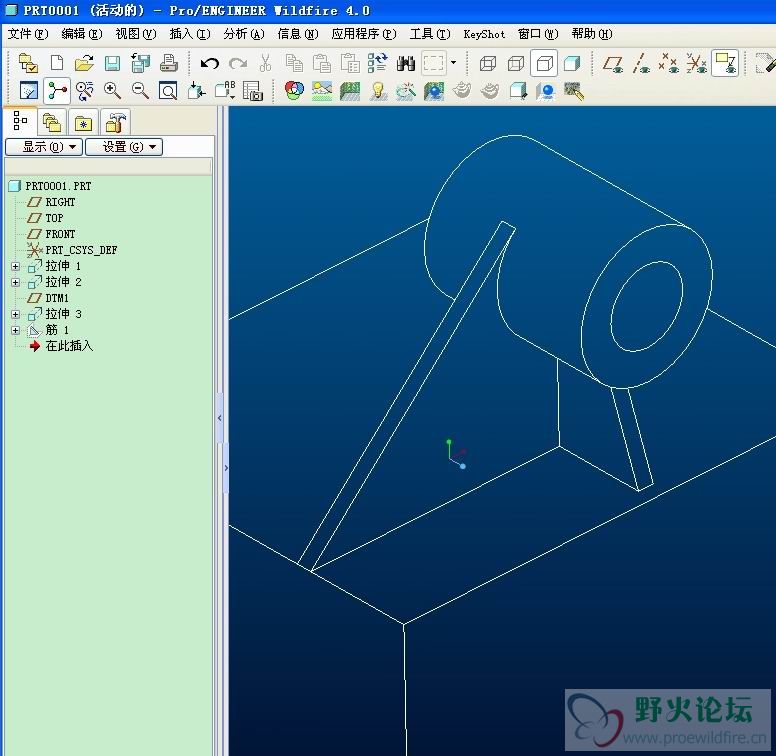Viewport: 776px width, 756px height.
Task: Open the Reorient view icon
Action: tap(196, 91)
